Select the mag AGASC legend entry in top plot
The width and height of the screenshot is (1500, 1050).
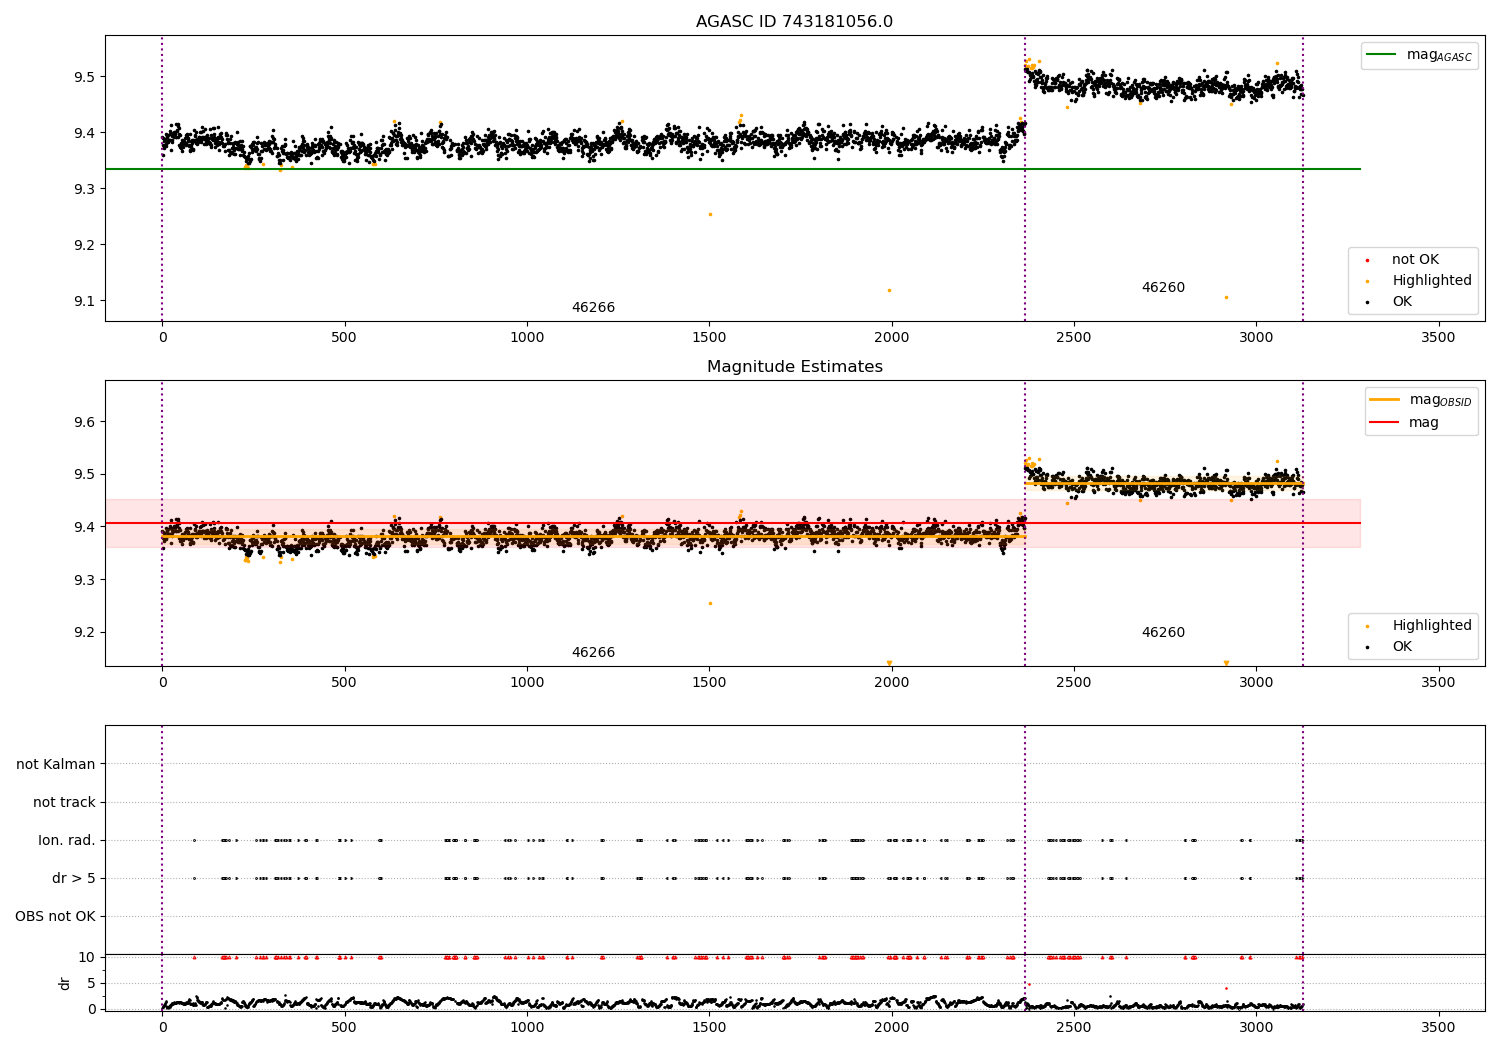pos(1419,55)
